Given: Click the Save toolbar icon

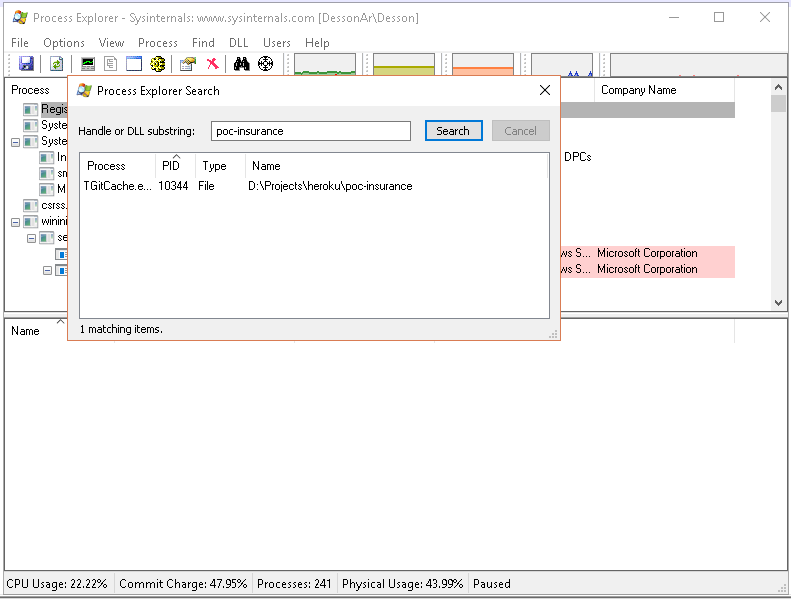Looking at the screenshot, I should pyautogui.click(x=26, y=64).
